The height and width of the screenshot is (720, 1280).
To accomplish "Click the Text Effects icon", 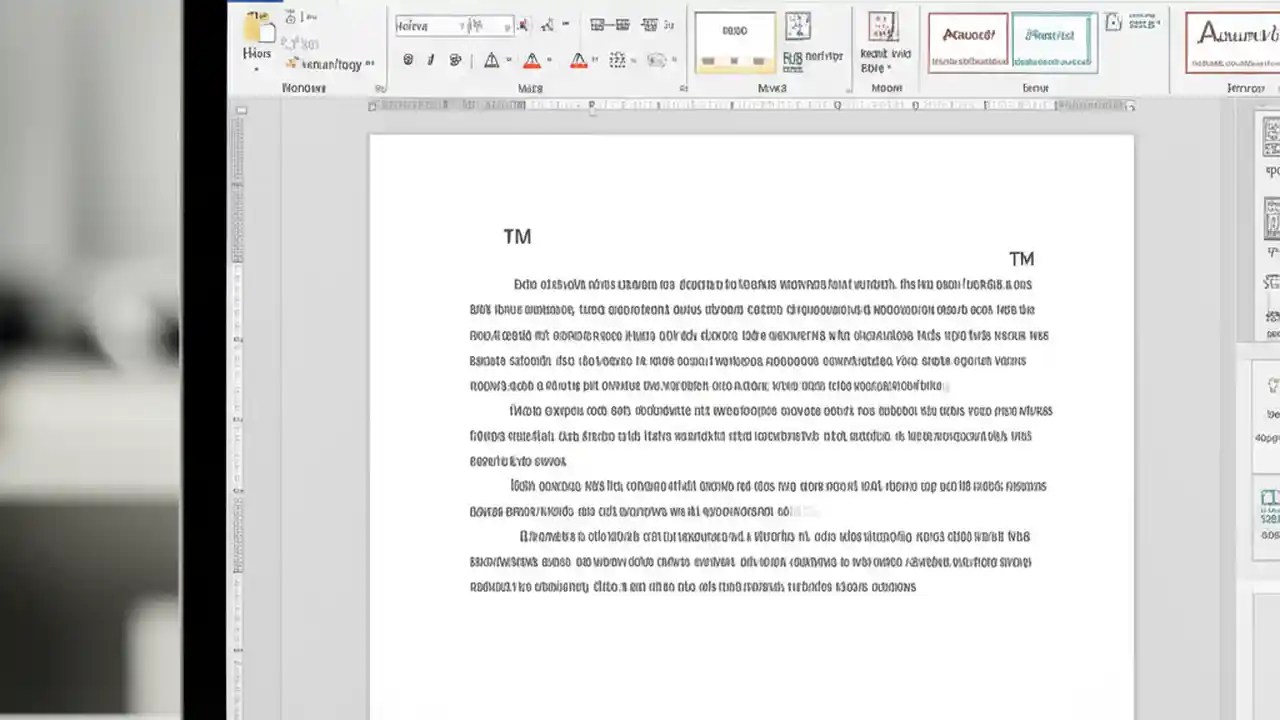I will tap(491, 60).
